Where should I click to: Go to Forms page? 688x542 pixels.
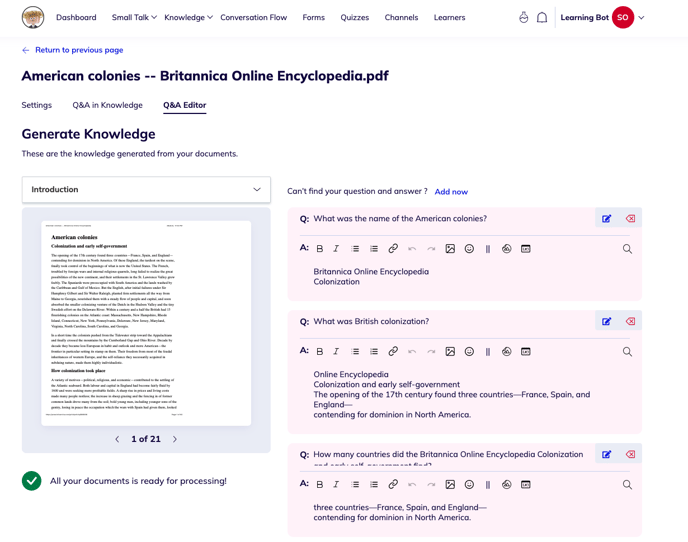[x=314, y=18]
